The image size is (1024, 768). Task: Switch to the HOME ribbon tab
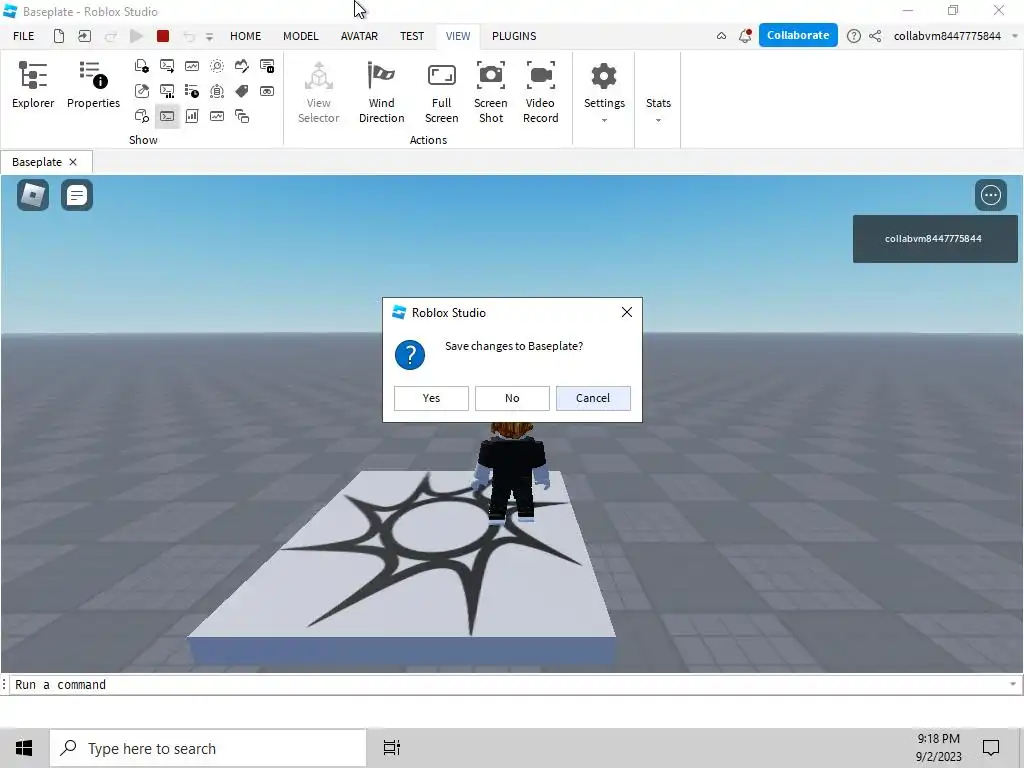tap(246, 36)
